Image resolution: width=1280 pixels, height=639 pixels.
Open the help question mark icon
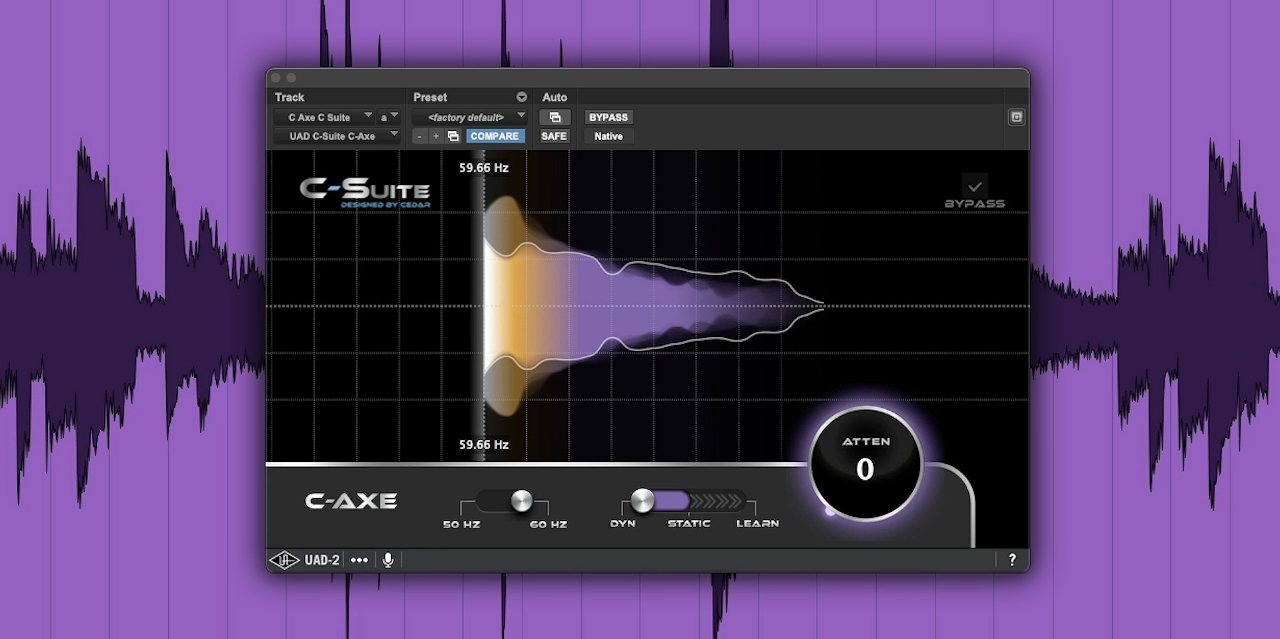point(1012,560)
